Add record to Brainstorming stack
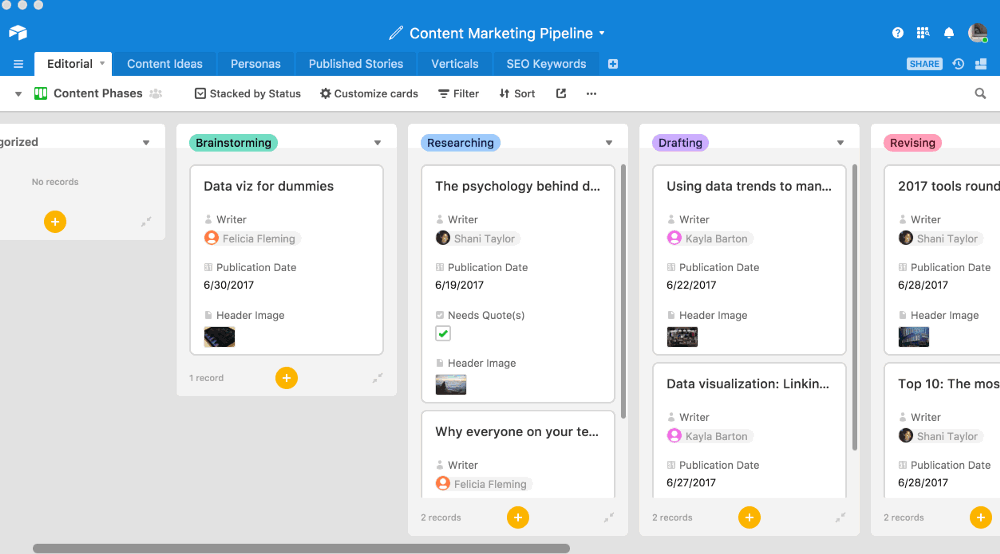The image size is (1000, 554). (286, 378)
